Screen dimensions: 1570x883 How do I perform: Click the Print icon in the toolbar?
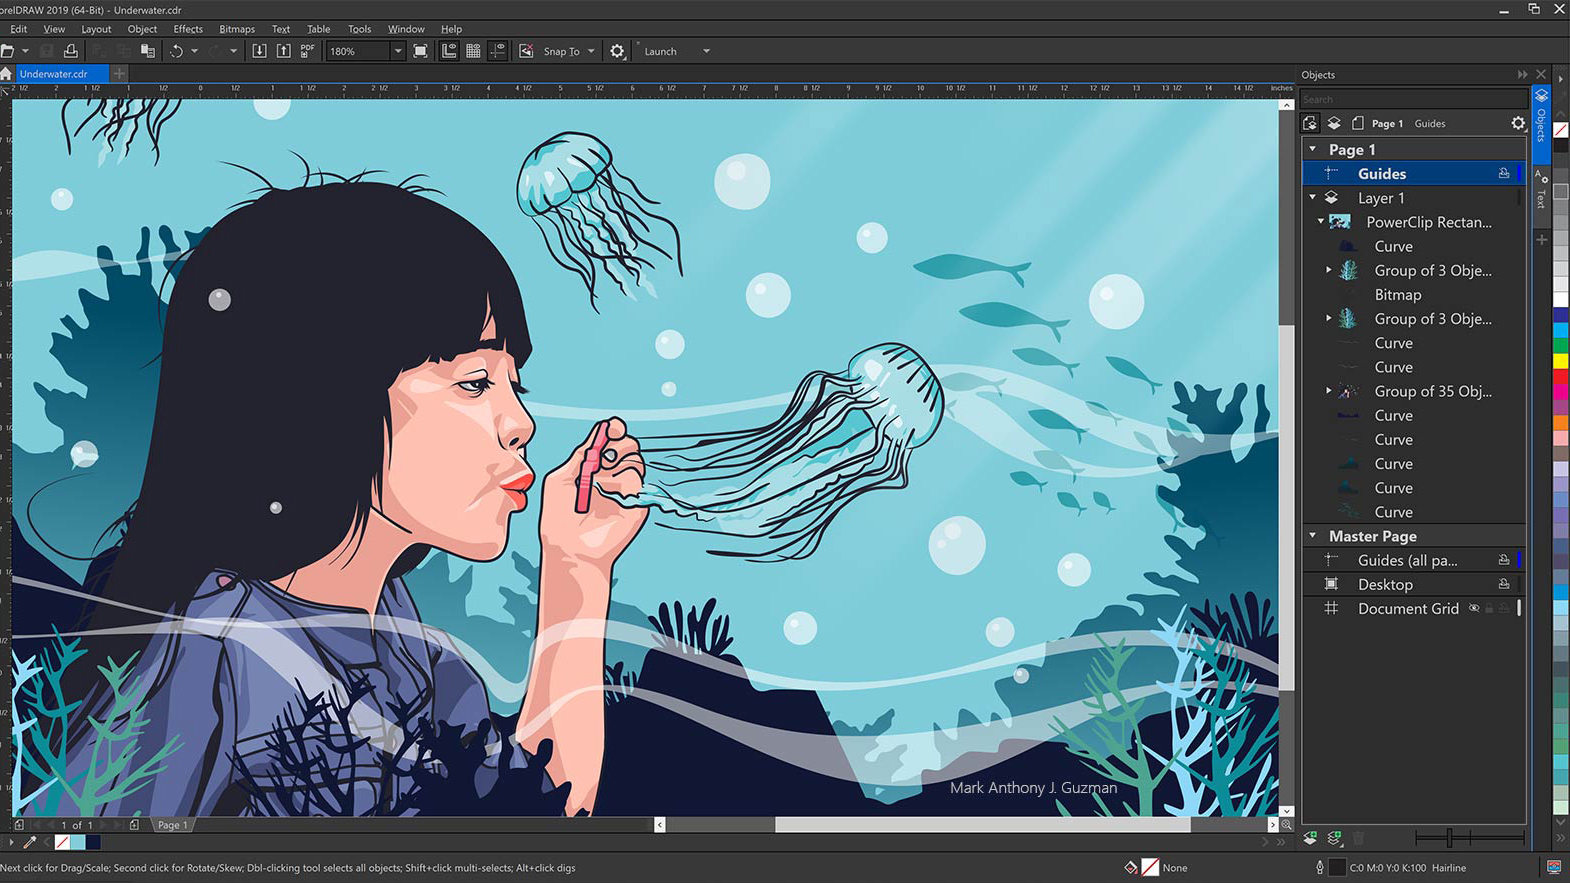click(x=70, y=51)
